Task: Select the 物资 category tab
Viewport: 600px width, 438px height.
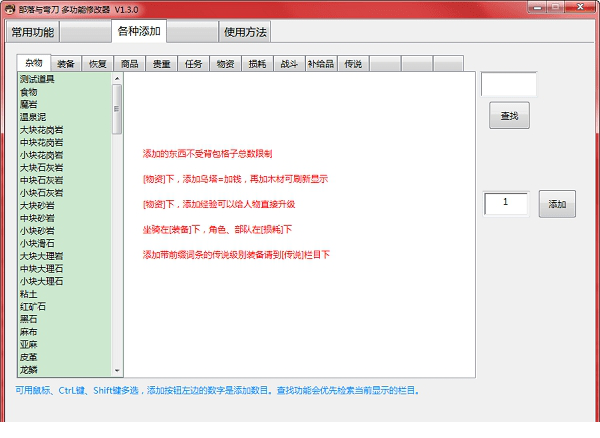Action: (x=225, y=64)
